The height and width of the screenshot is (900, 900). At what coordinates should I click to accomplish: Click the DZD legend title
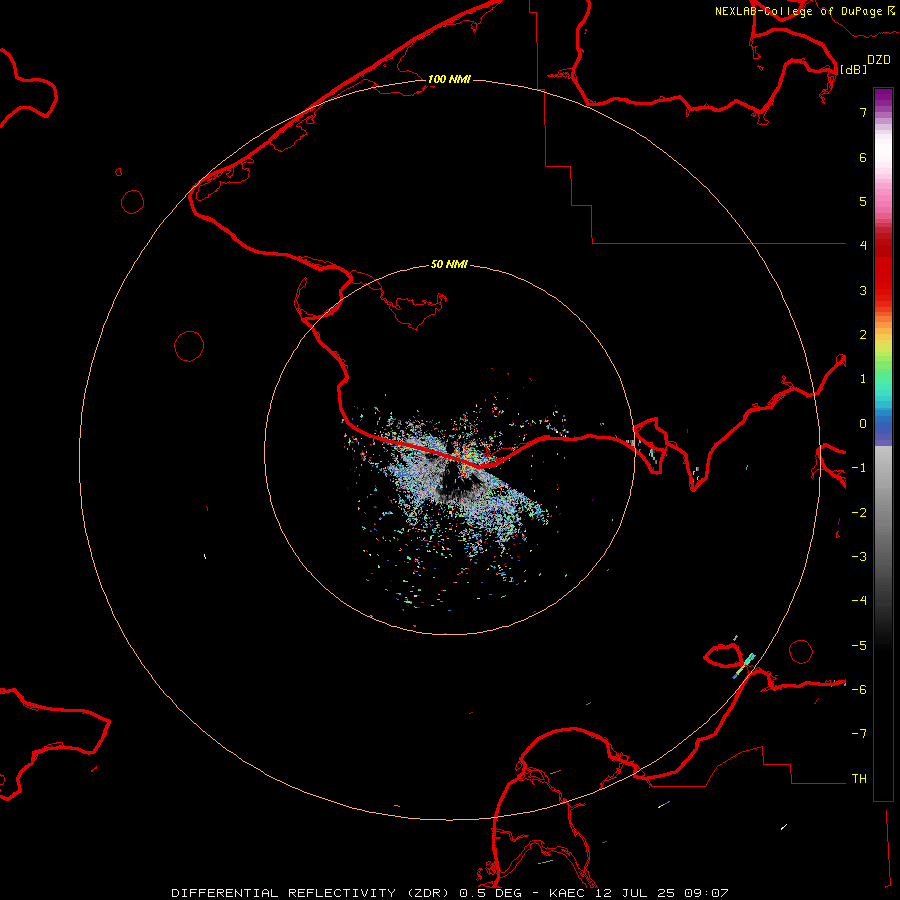pyautogui.click(x=879, y=60)
